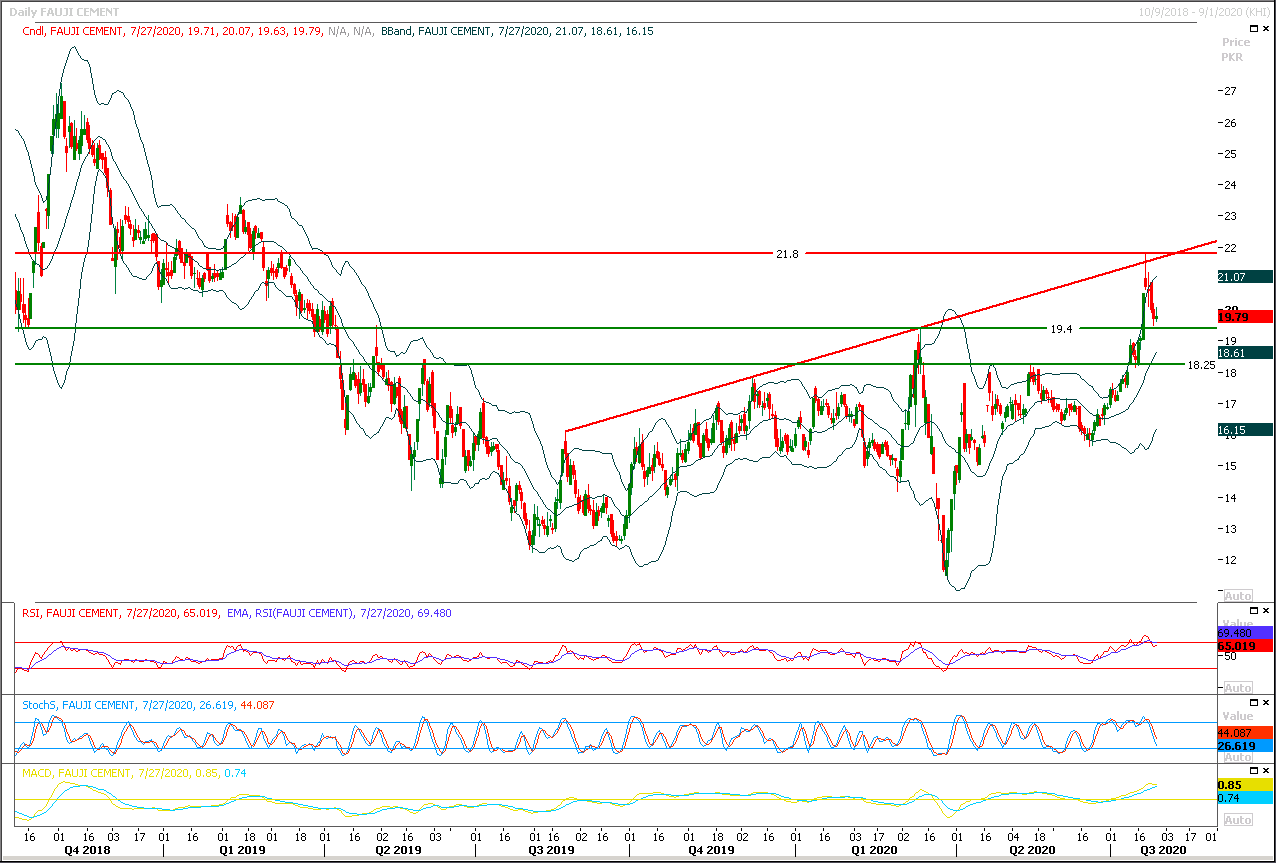Viewport: 1276px width, 863px height.
Task: Click the 19.79 last price tag
Action: coord(1245,316)
